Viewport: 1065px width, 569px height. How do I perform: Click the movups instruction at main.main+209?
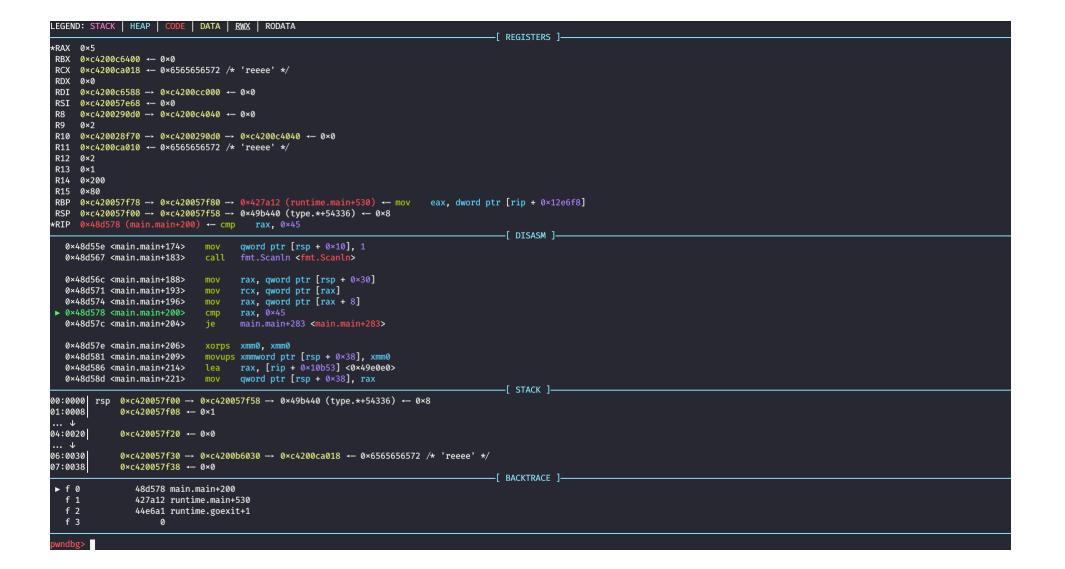pos(297,356)
